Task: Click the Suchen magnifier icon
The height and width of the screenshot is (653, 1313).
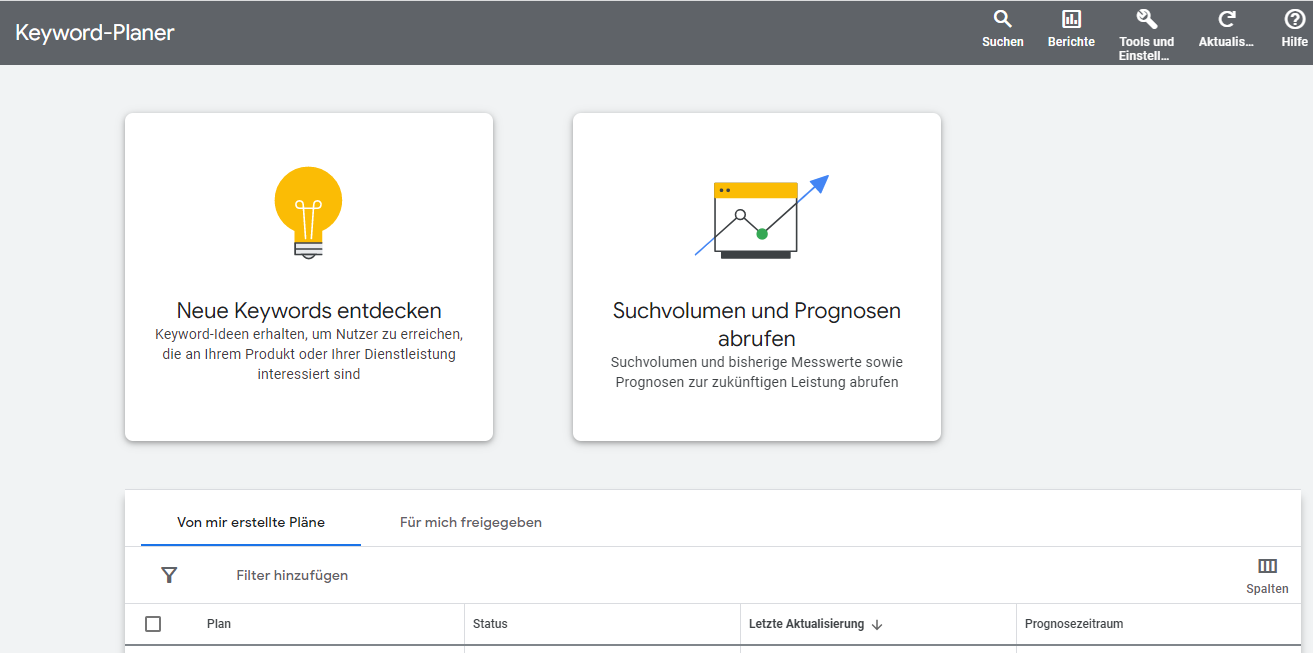Action: point(1002,19)
